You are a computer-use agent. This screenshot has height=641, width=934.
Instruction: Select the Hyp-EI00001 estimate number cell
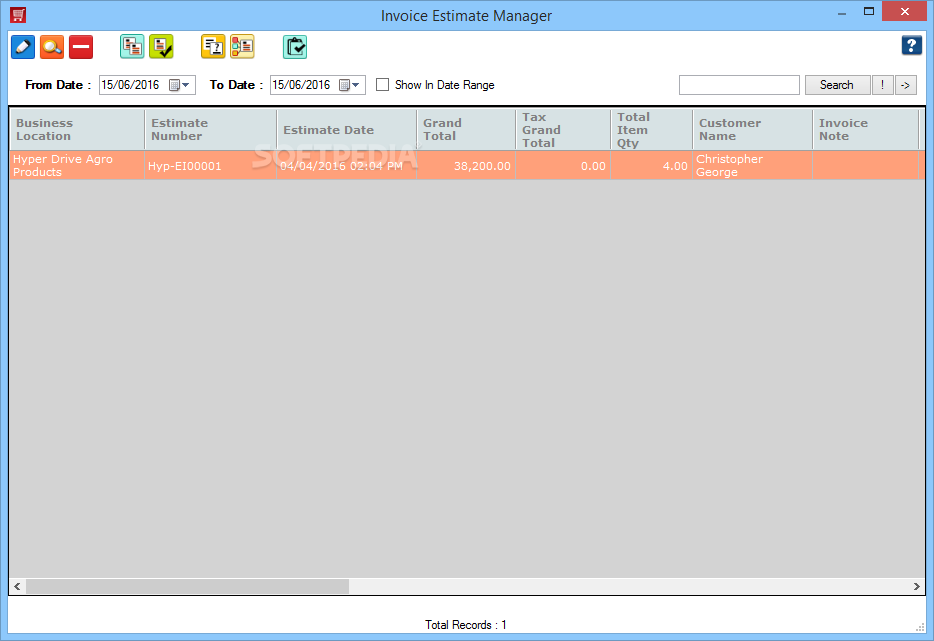211,166
